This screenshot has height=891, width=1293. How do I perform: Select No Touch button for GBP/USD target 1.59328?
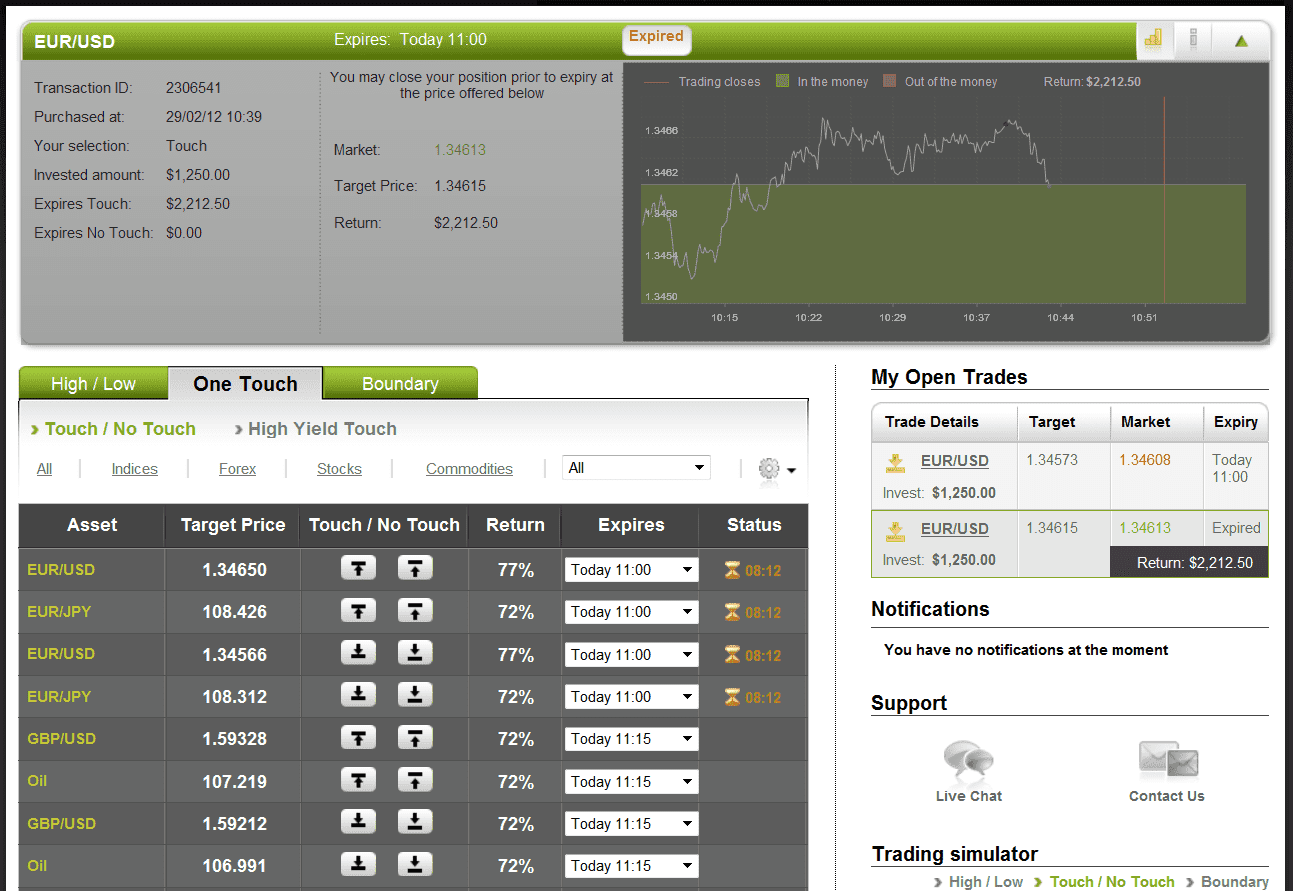tap(415, 738)
